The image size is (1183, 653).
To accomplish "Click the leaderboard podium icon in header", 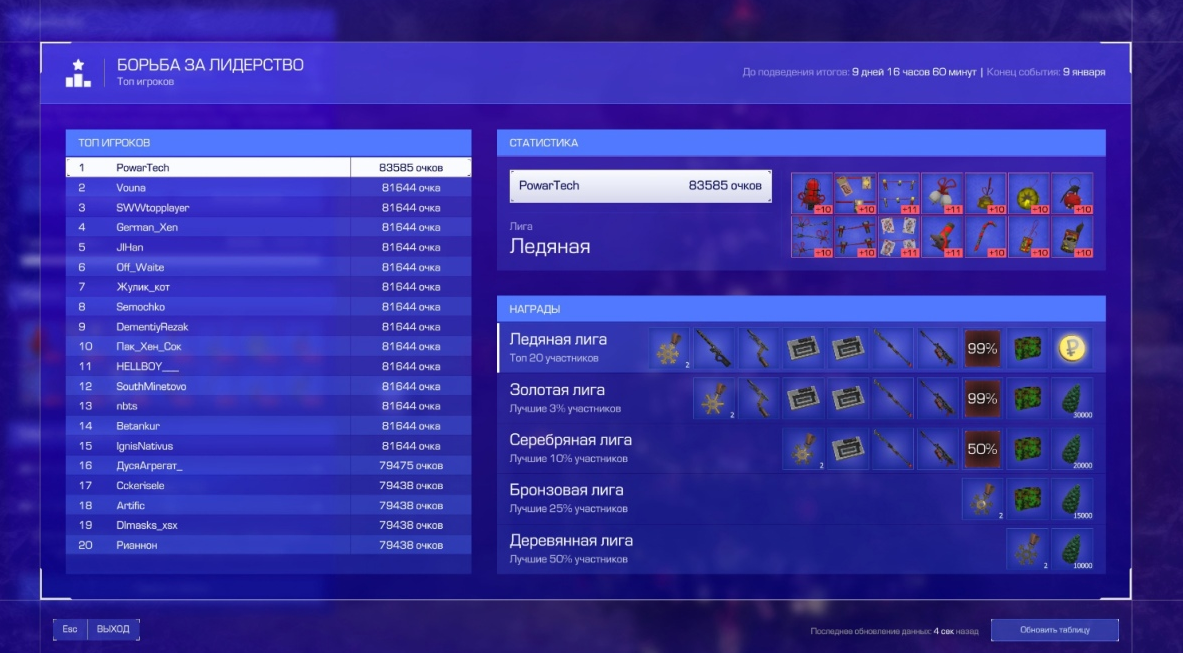I will pyautogui.click(x=78, y=73).
